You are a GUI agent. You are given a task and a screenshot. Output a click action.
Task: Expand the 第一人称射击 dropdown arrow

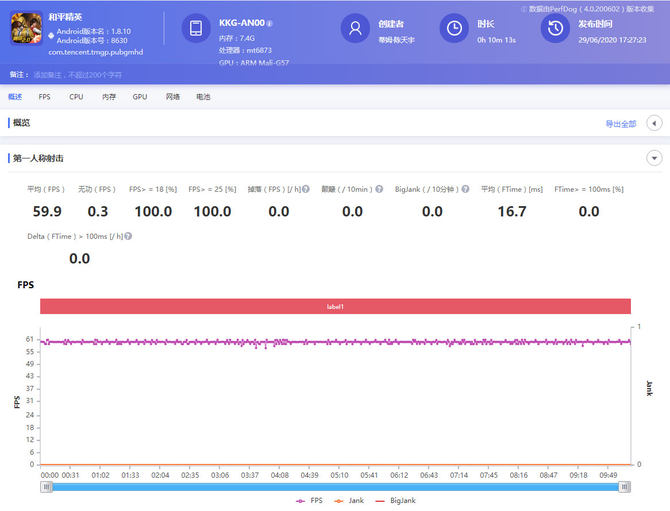click(655, 158)
